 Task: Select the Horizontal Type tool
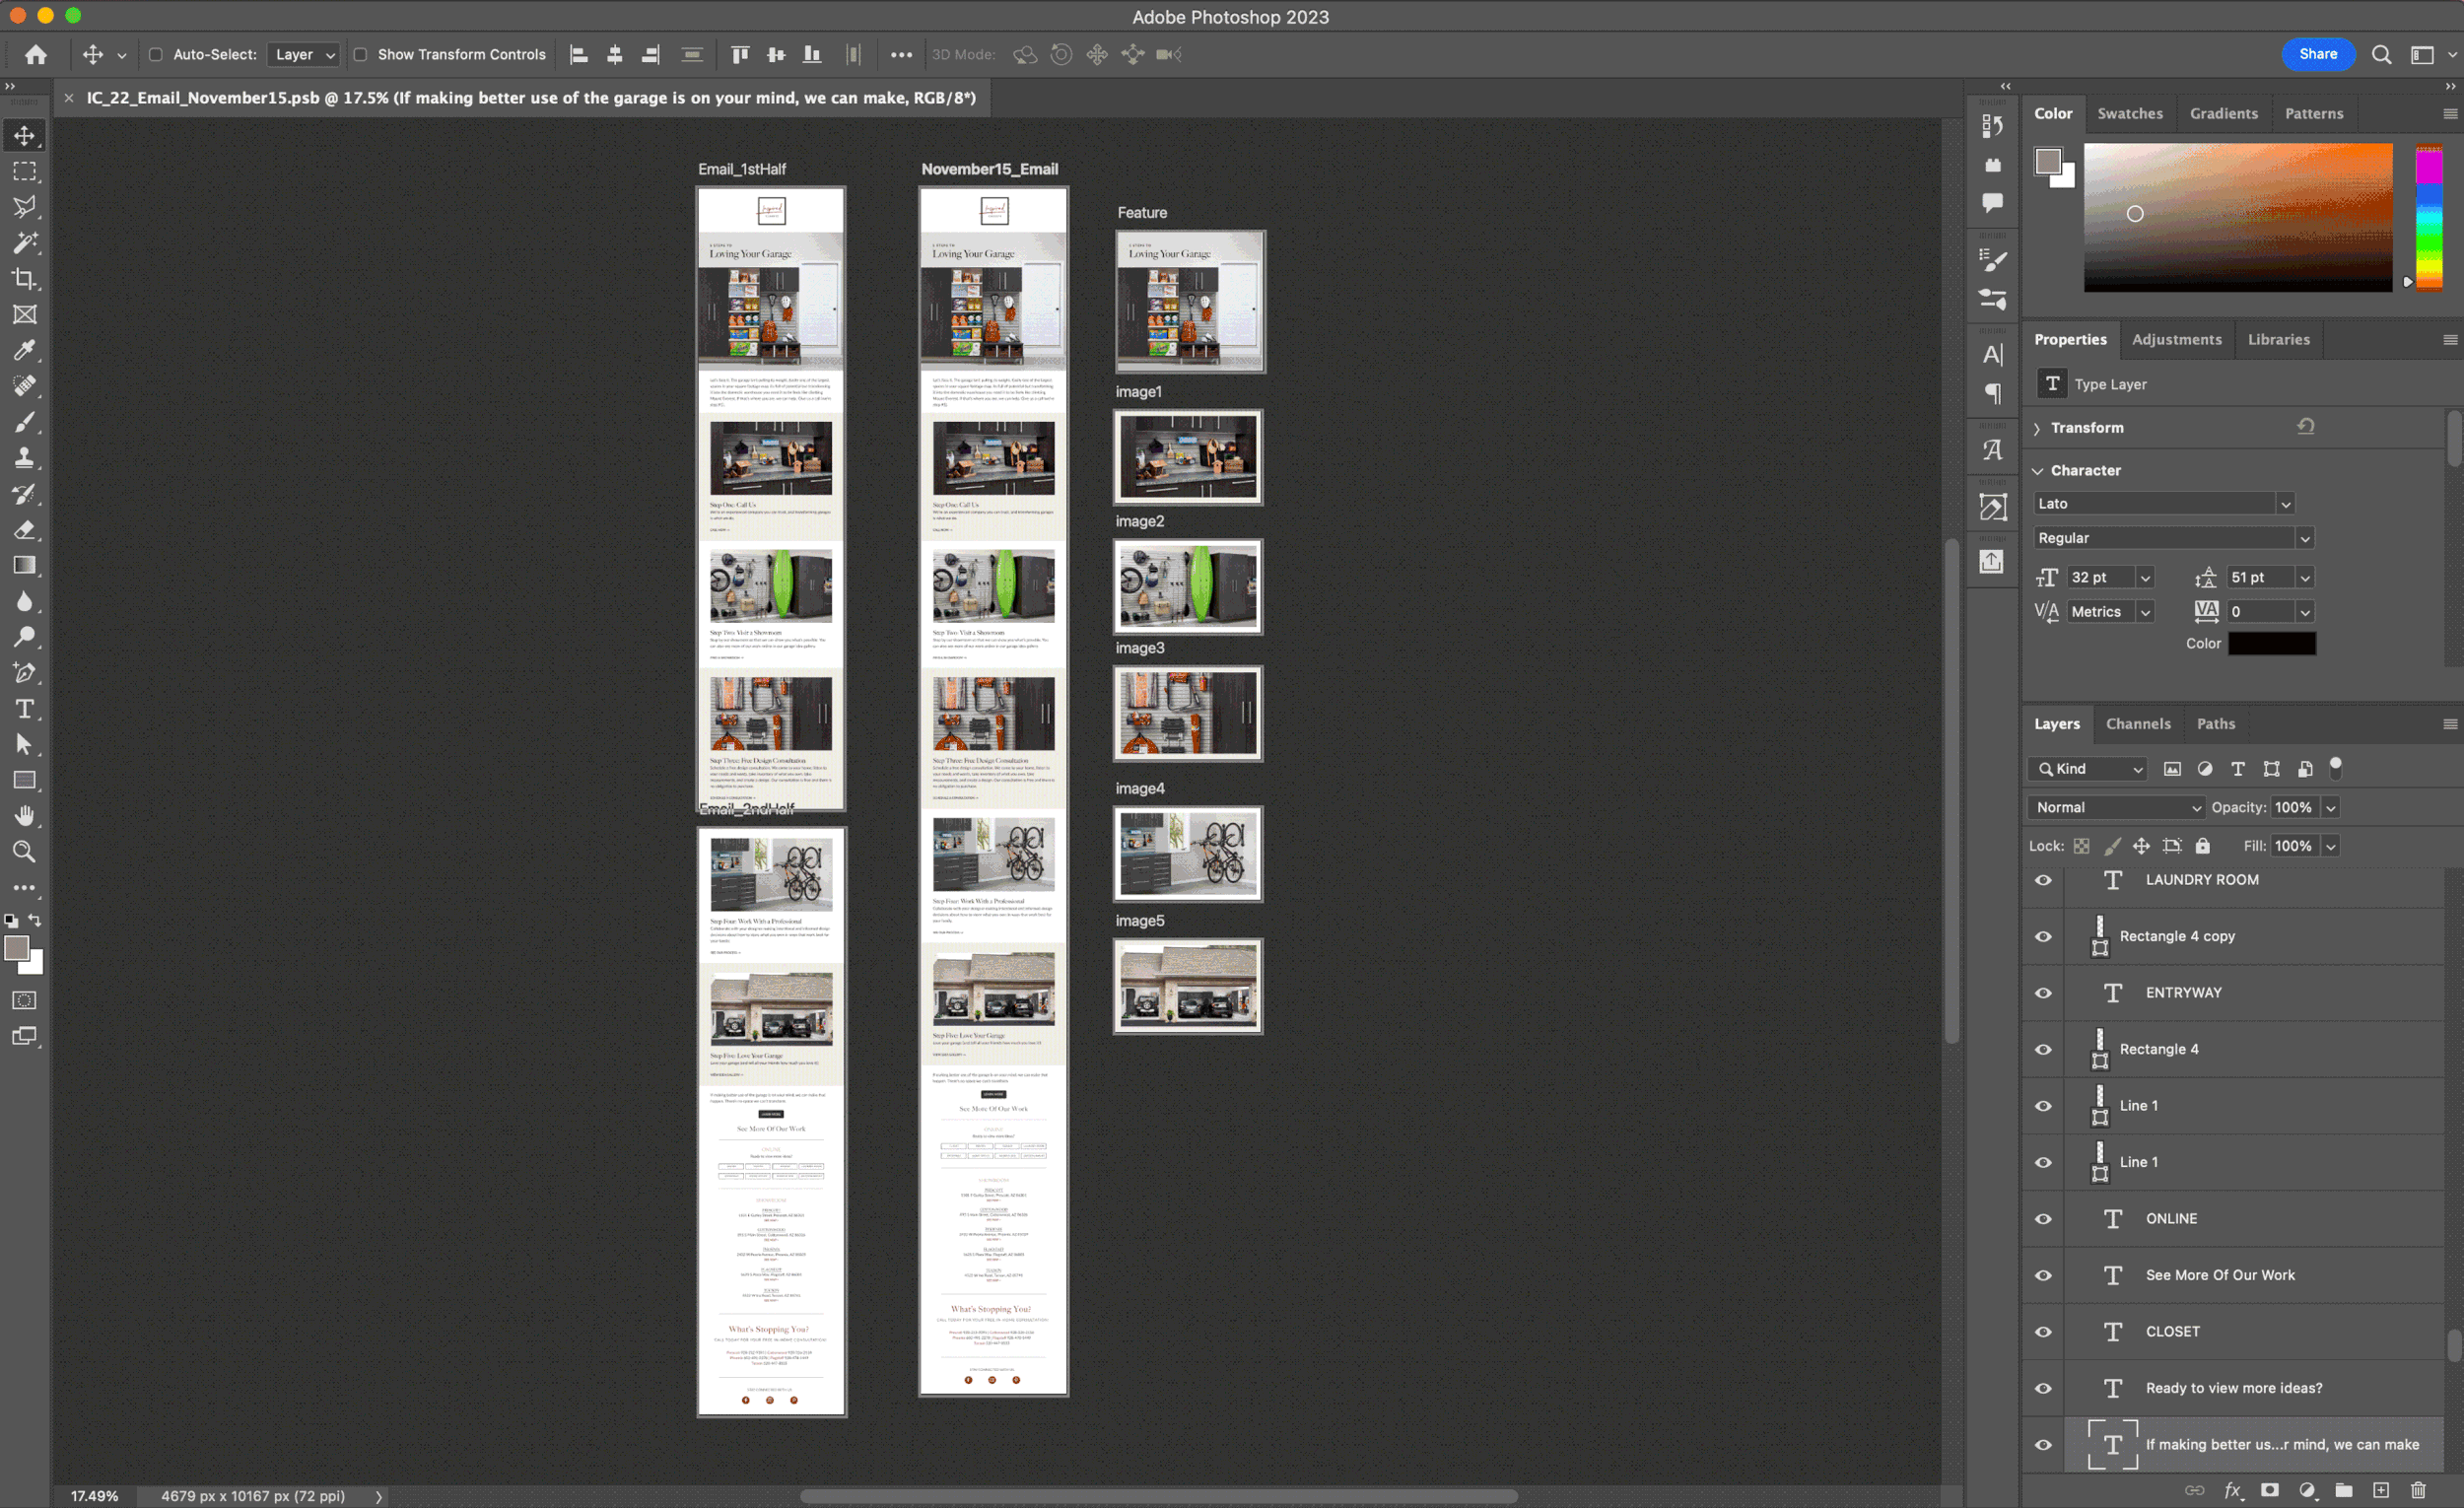pyautogui.click(x=24, y=709)
